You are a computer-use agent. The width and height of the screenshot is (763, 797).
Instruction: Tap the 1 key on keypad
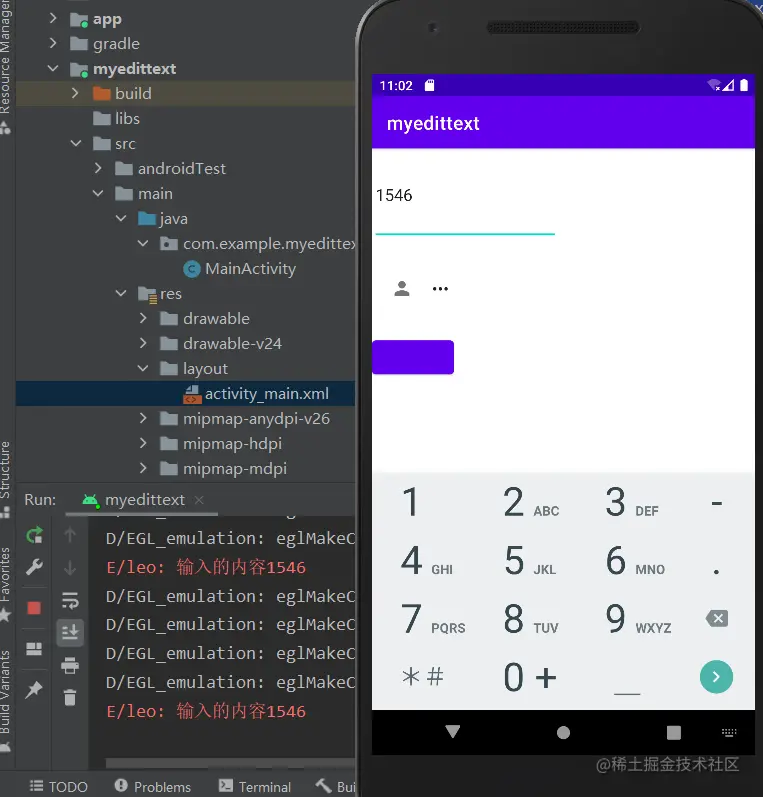click(411, 502)
